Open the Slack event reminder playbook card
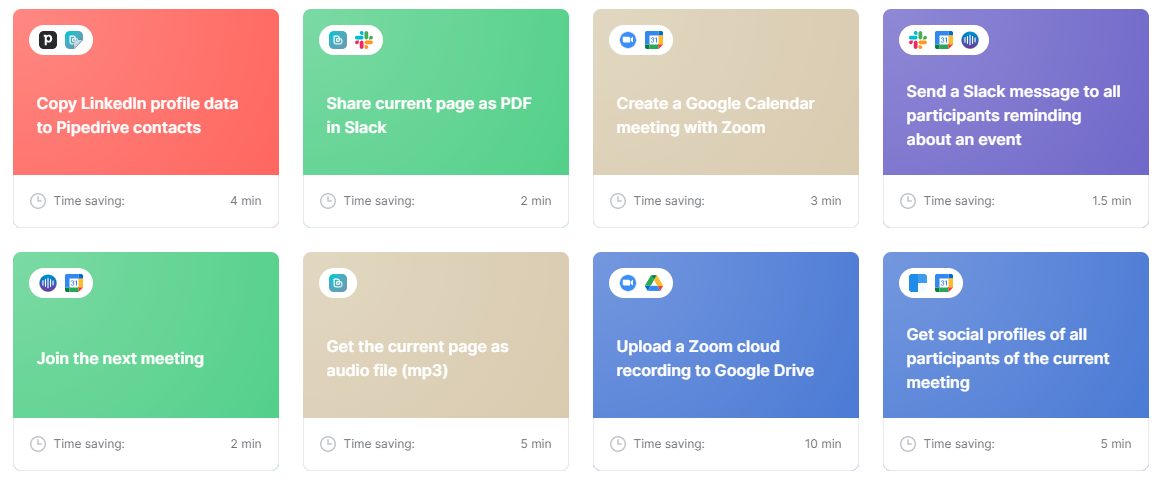The width and height of the screenshot is (1165, 484). tap(1013, 115)
